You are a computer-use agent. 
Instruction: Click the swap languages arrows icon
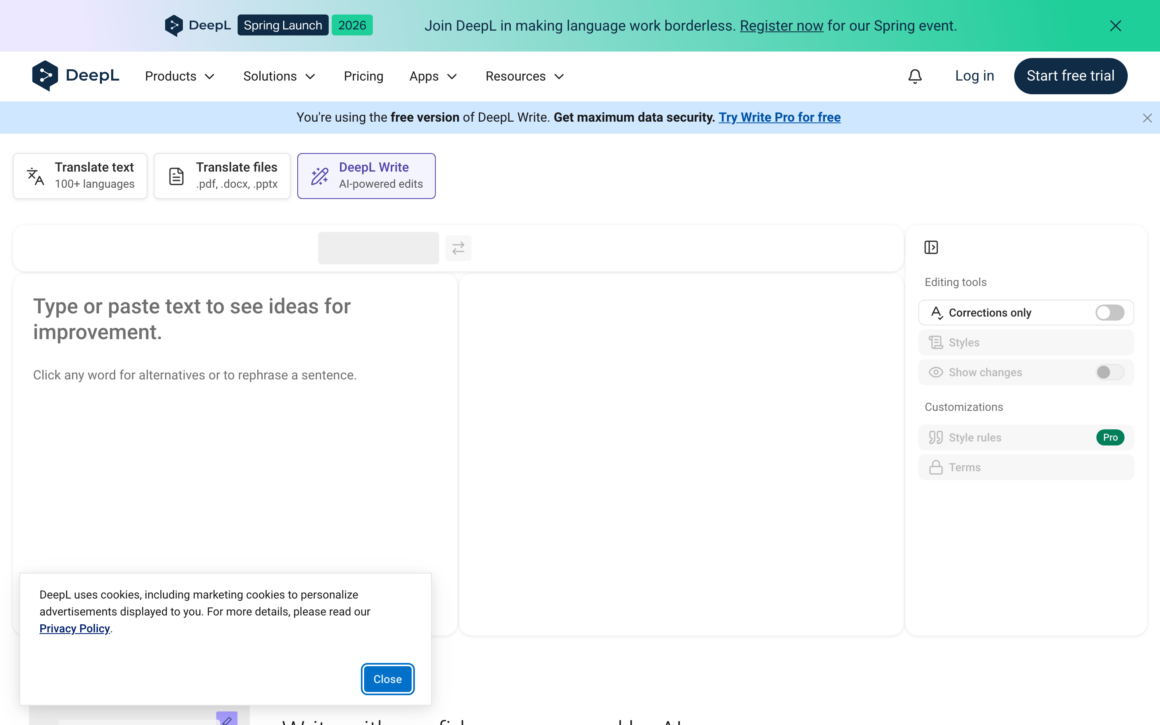click(x=458, y=248)
